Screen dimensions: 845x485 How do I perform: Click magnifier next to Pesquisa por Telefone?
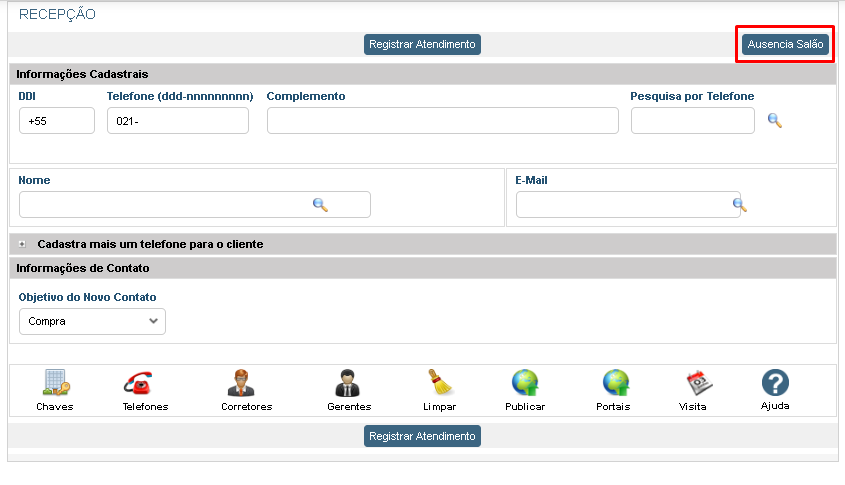pos(774,121)
